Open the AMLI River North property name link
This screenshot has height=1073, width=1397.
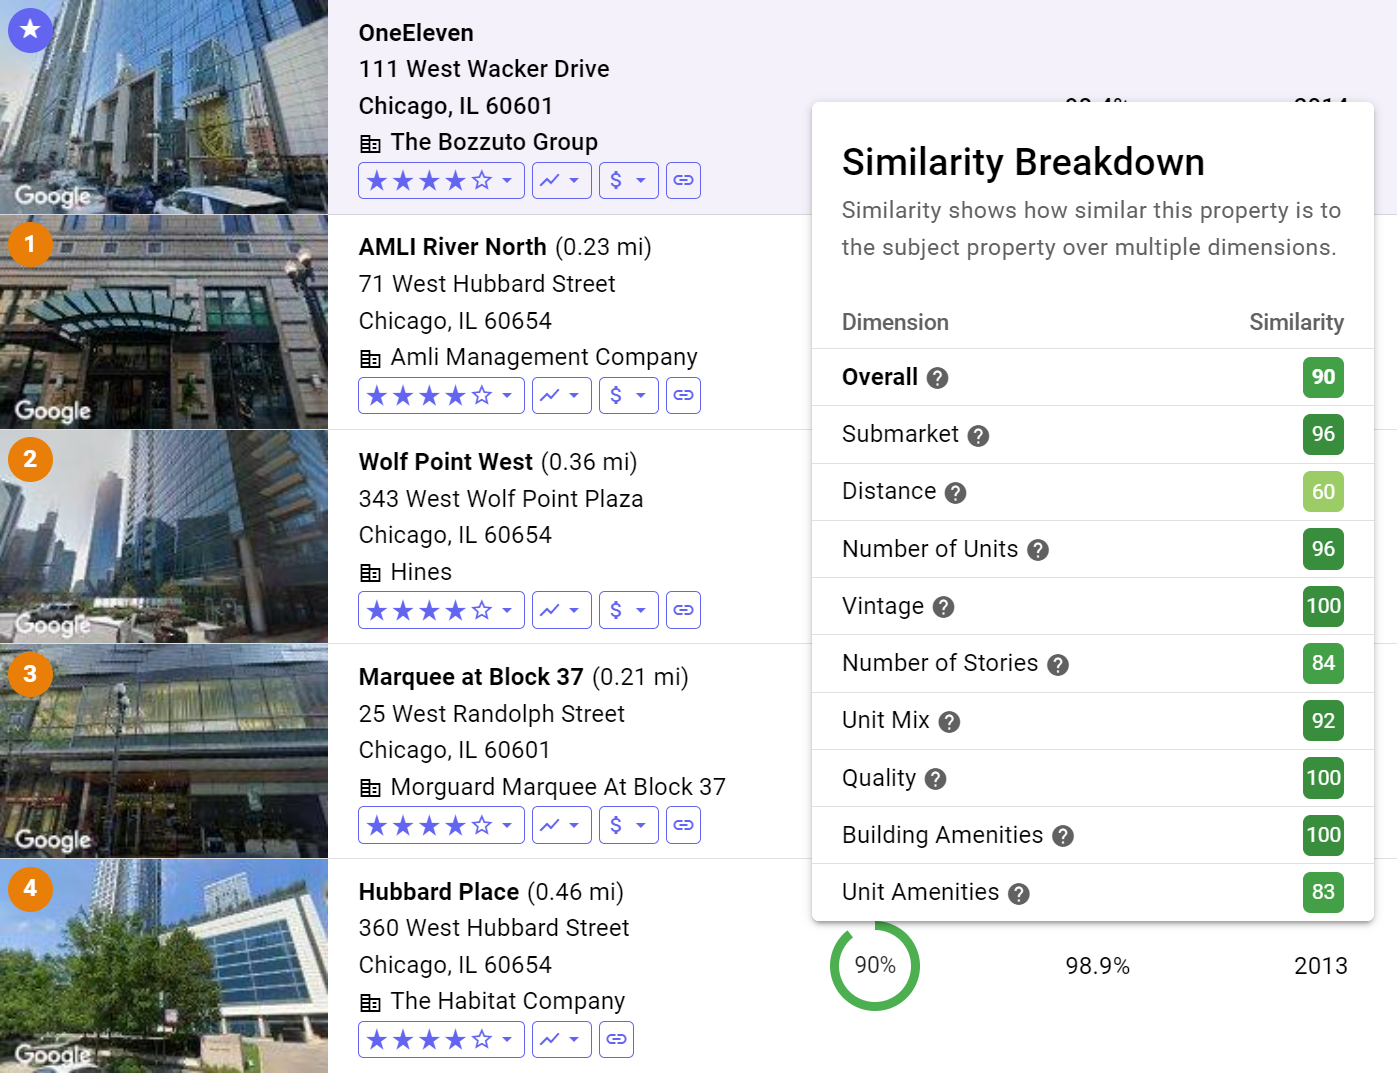tap(452, 247)
